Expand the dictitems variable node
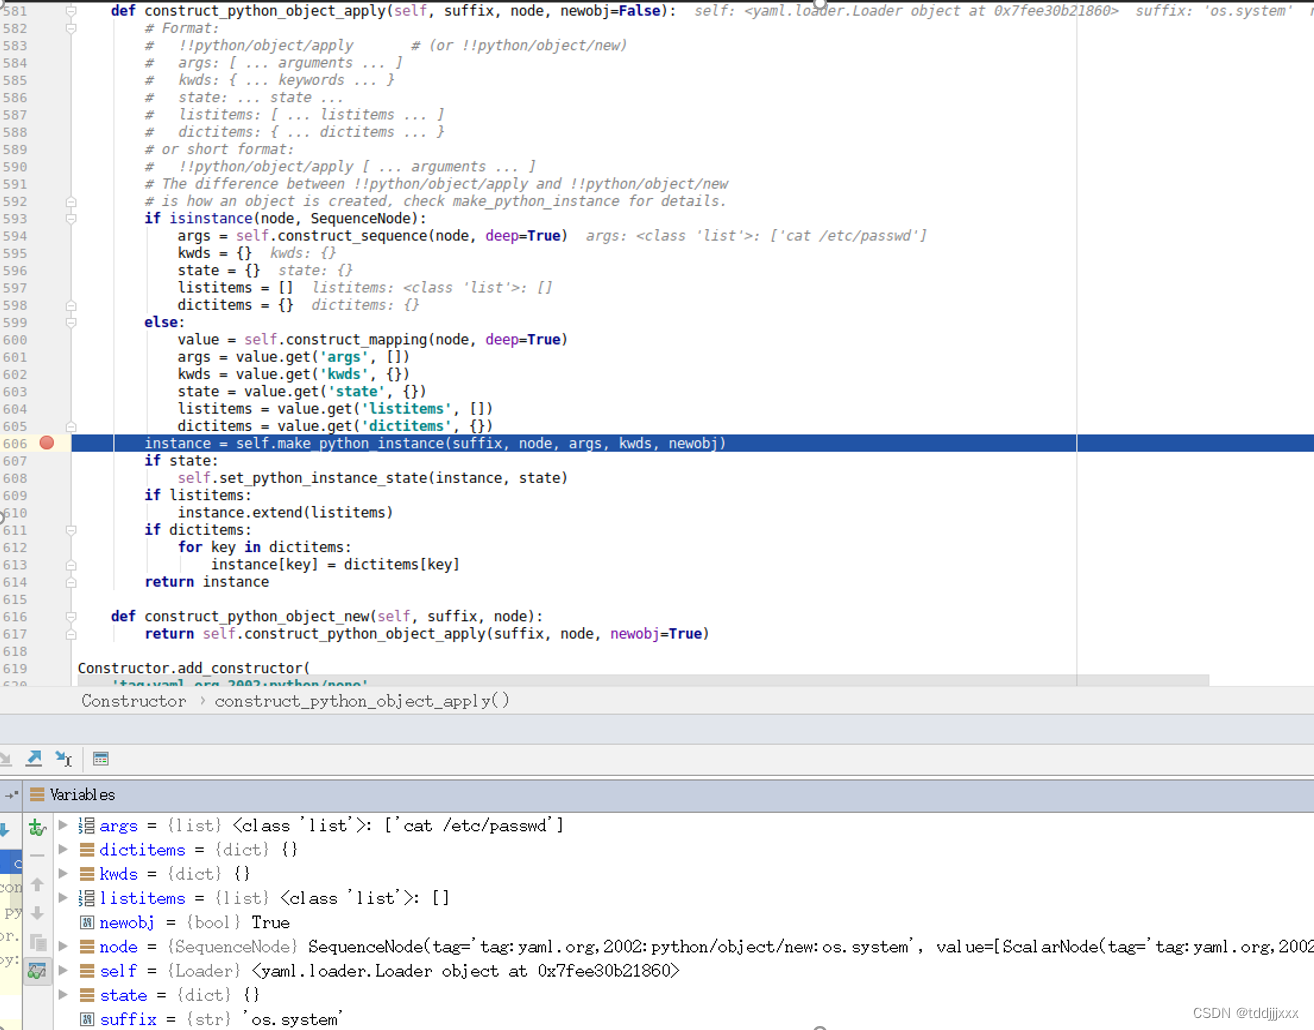Viewport: 1314px width, 1030px height. click(63, 850)
